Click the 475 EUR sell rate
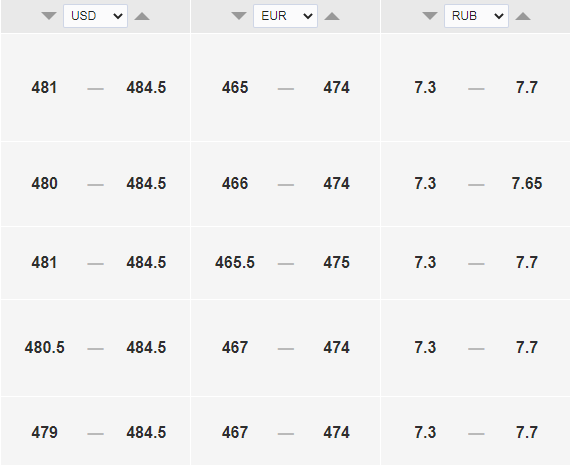The width and height of the screenshot is (570, 465). 336,262
